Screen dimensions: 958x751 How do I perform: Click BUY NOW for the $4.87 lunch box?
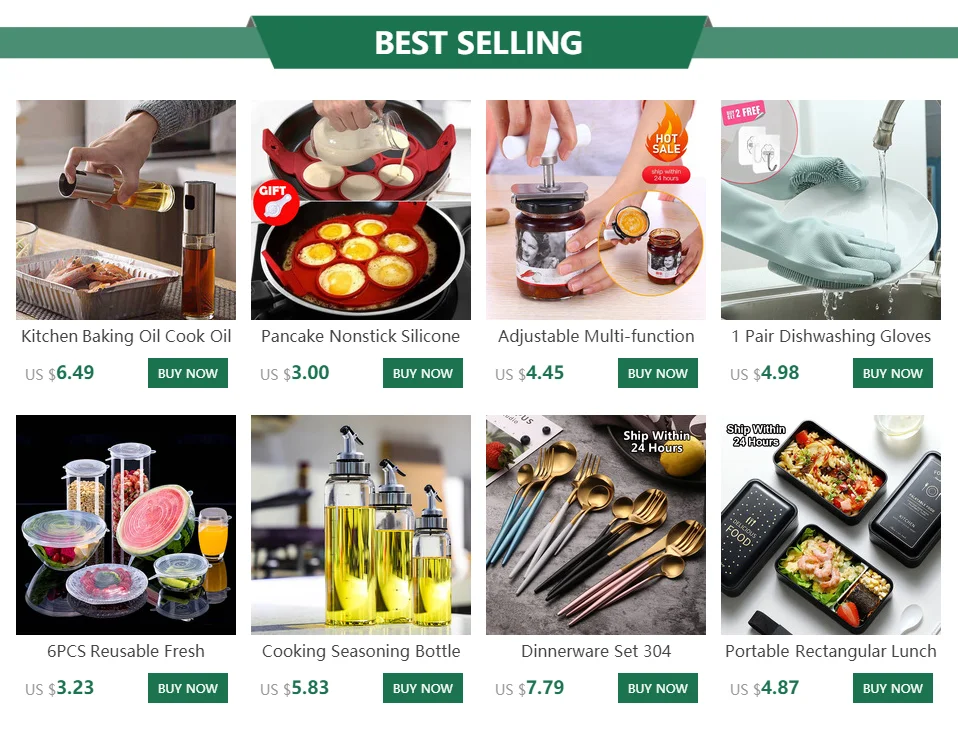(x=893, y=688)
